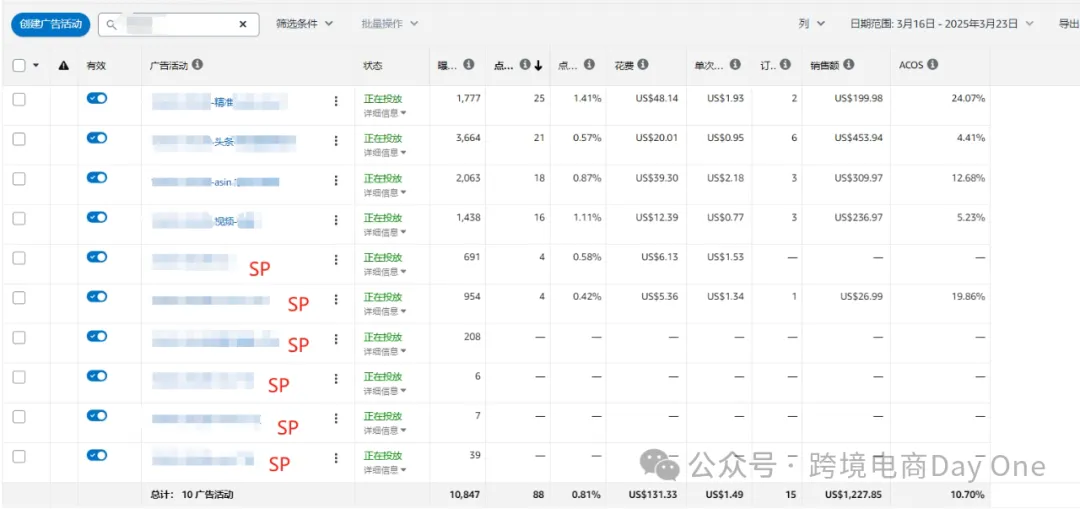The width and height of the screenshot is (1080, 509).
Task: Open three-dot menu for 7 impressions row
Action: pos(336,418)
